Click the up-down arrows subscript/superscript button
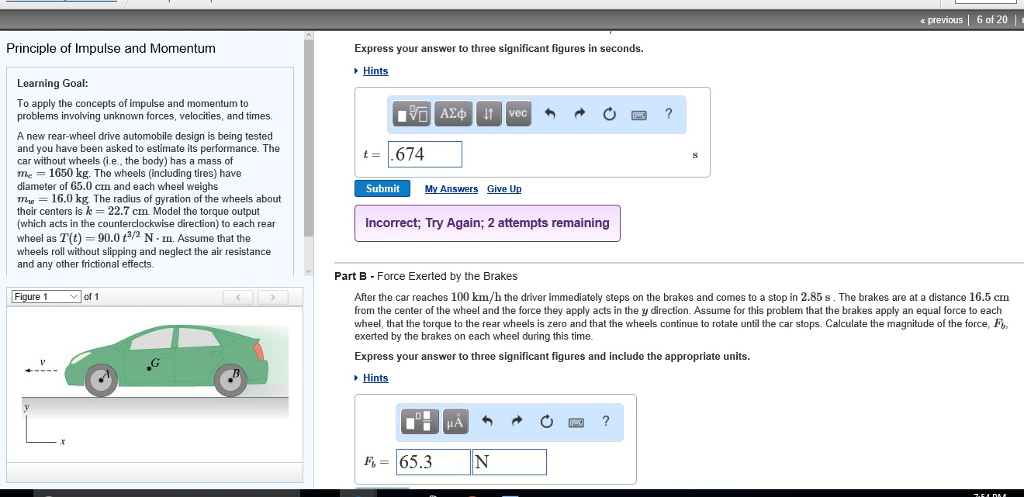 [x=488, y=115]
